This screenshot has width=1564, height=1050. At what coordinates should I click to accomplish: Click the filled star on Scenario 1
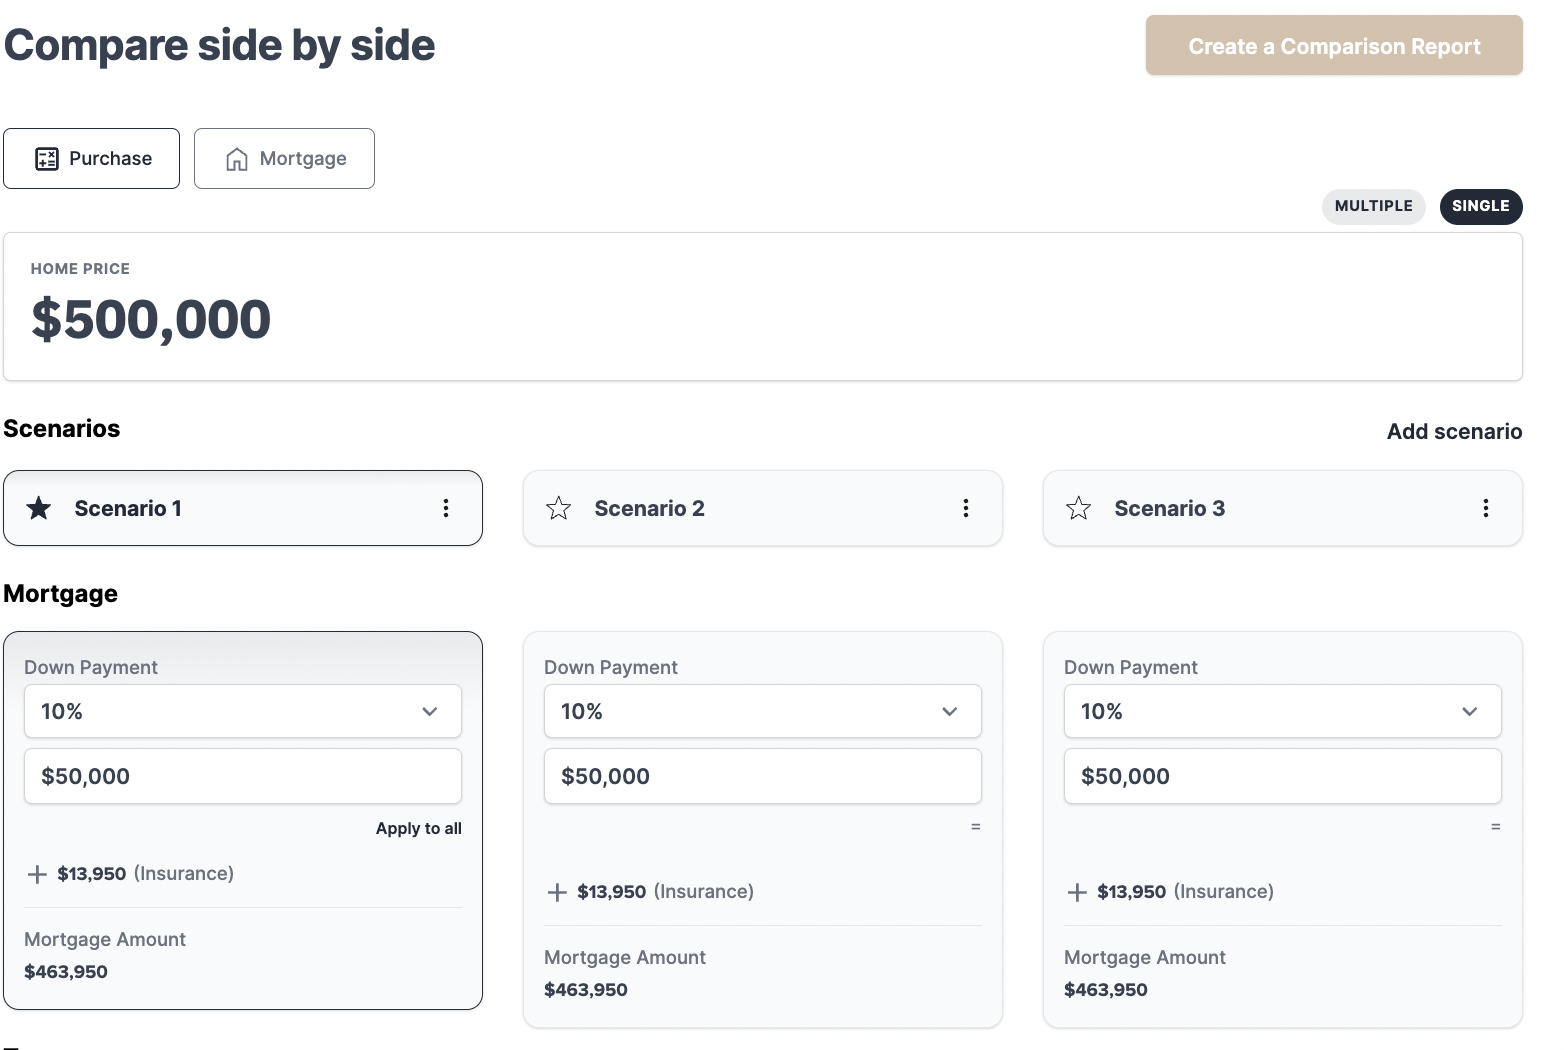point(39,508)
